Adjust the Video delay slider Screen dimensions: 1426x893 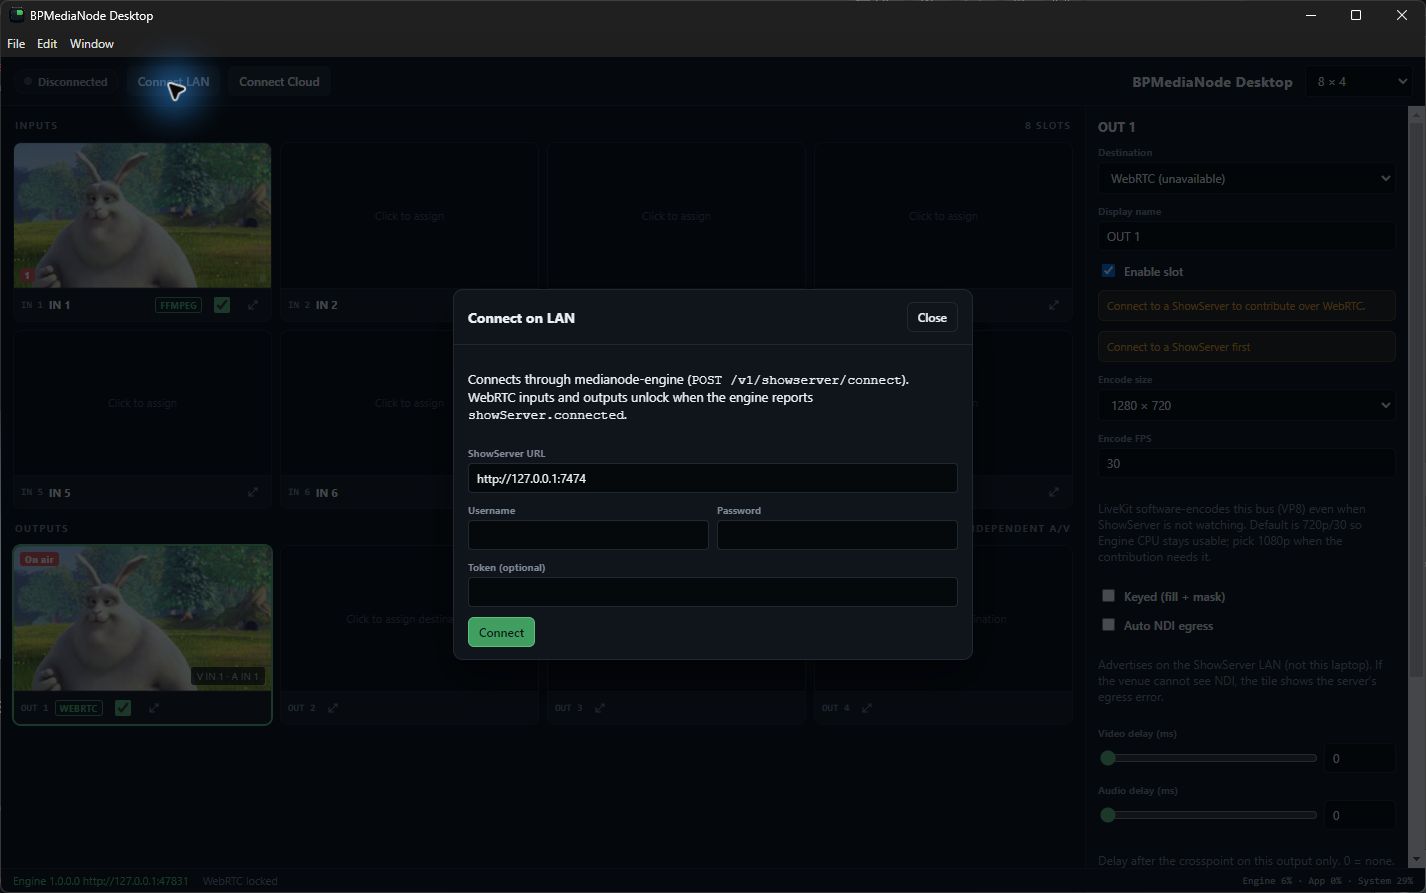pyautogui.click(x=1207, y=758)
